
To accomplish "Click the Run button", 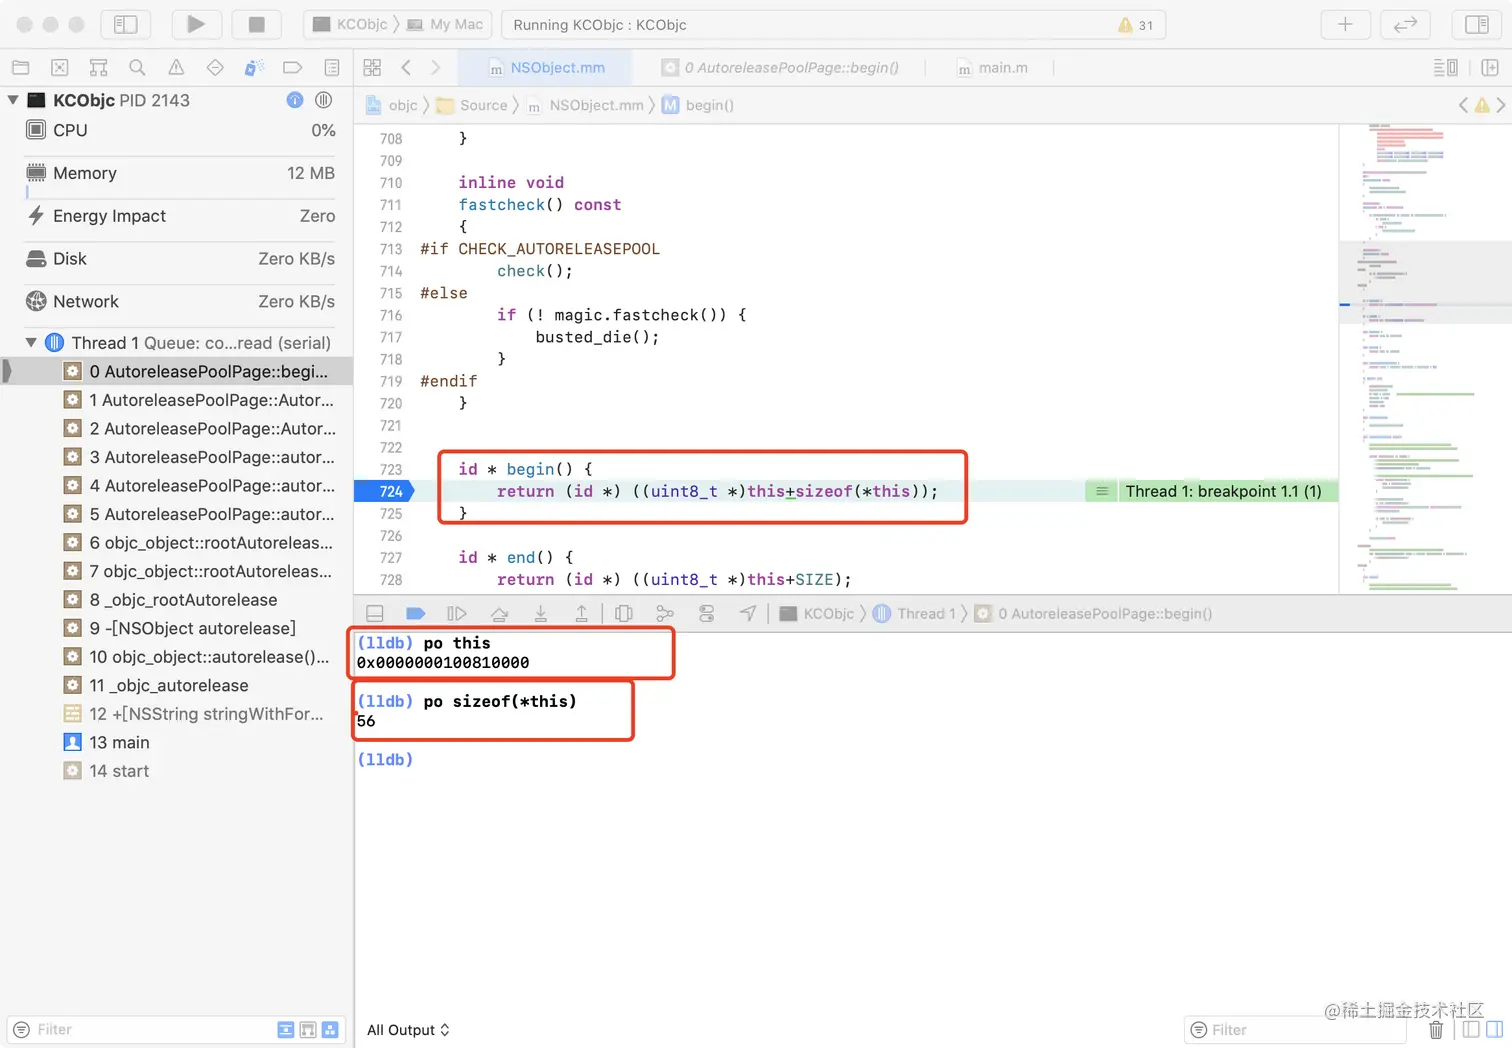I will click(196, 24).
